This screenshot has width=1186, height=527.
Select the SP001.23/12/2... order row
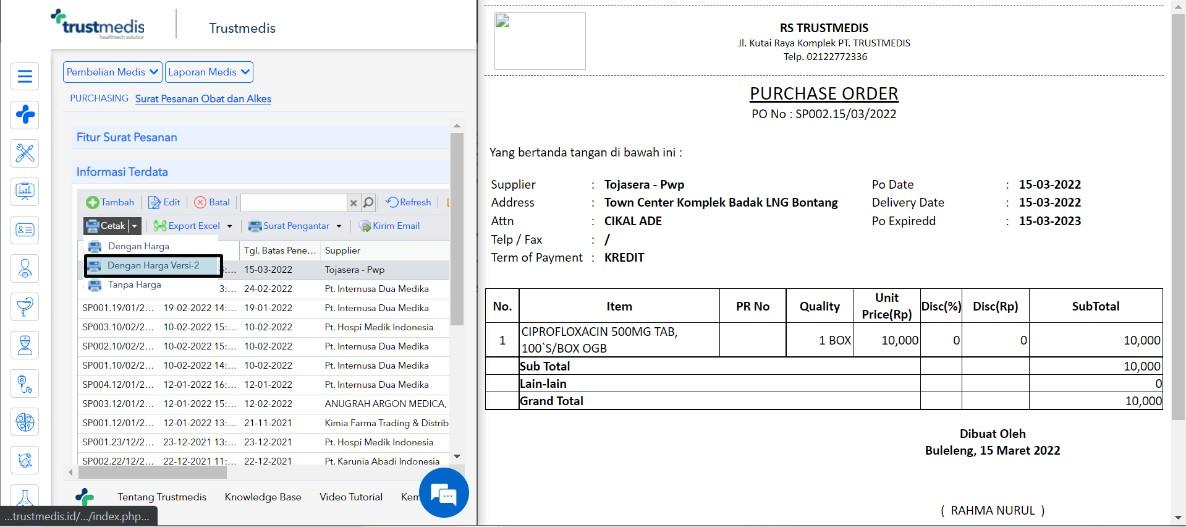[263, 442]
